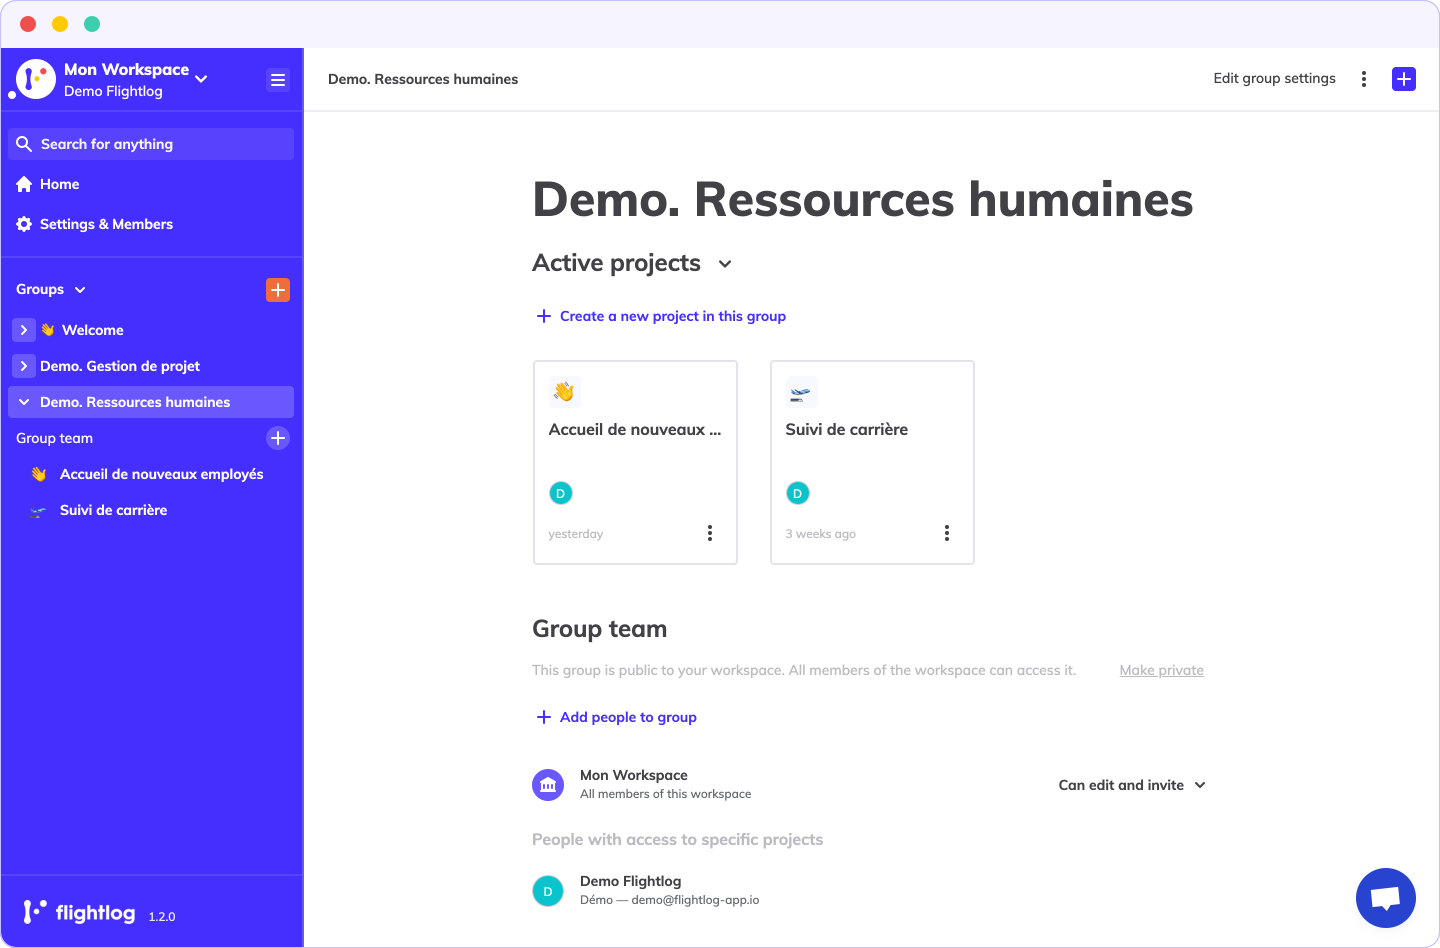Click '3 weeks ago' timestamp on card
Screen dimensions: 1440x948
pyautogui.click(x=821, y=534)
